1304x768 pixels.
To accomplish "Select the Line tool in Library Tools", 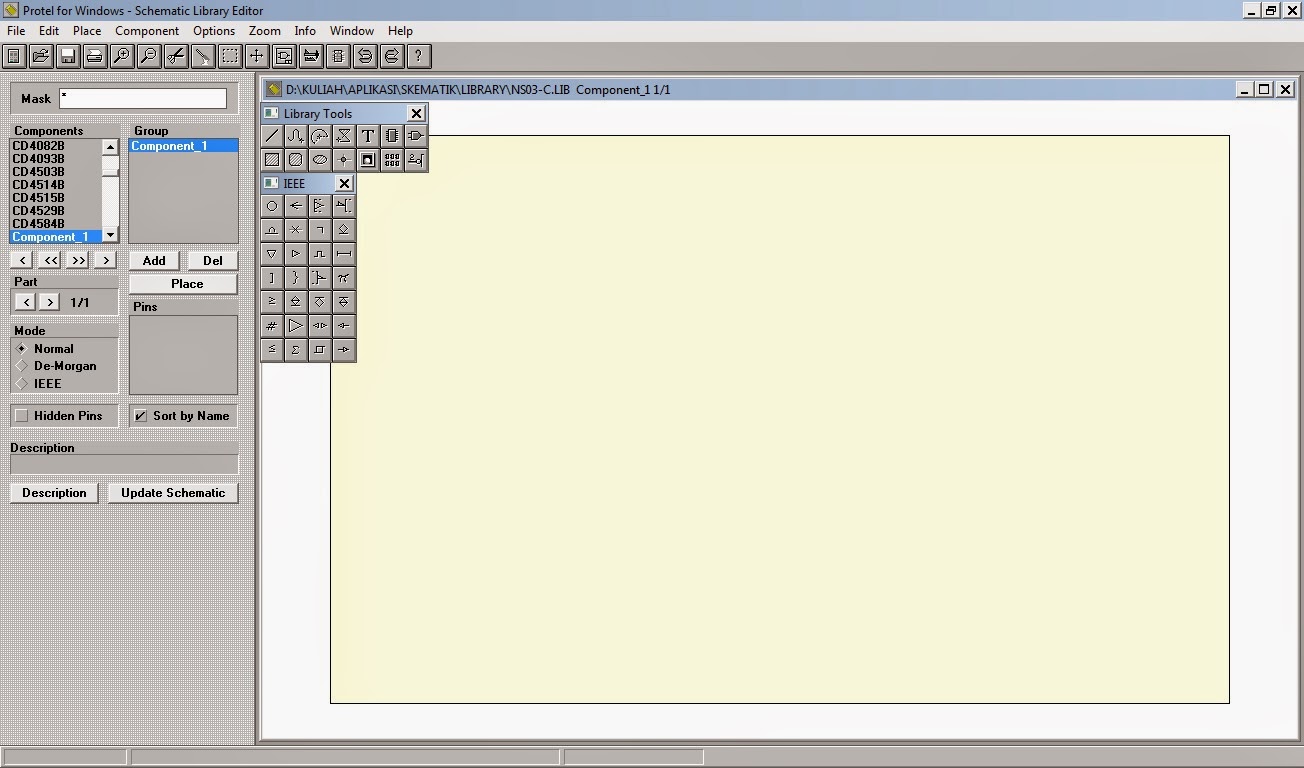I will pos(271,135).
